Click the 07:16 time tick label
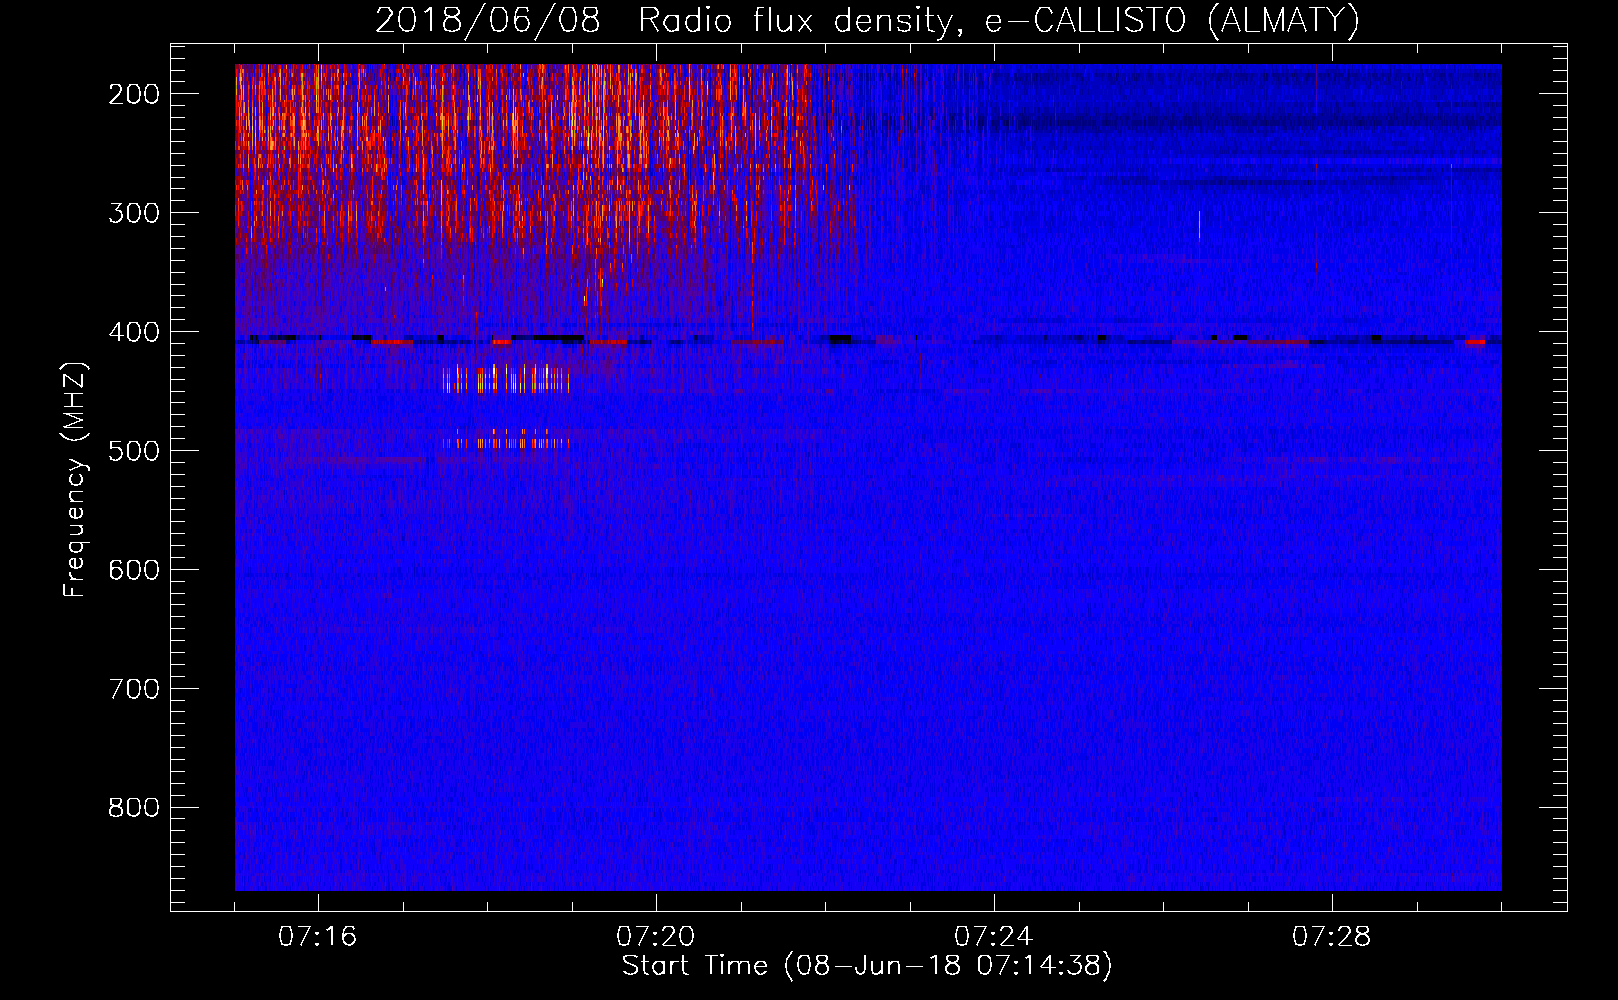This screenshot has width=1618, height=1000. (318, 937)
